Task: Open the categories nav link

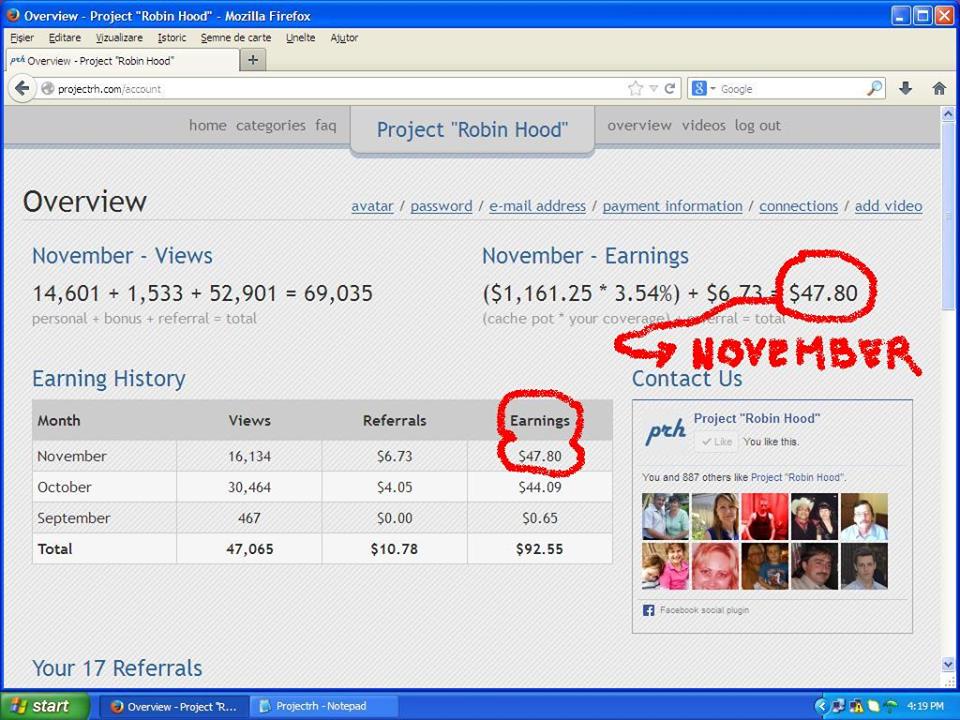Action: point(271,126)
